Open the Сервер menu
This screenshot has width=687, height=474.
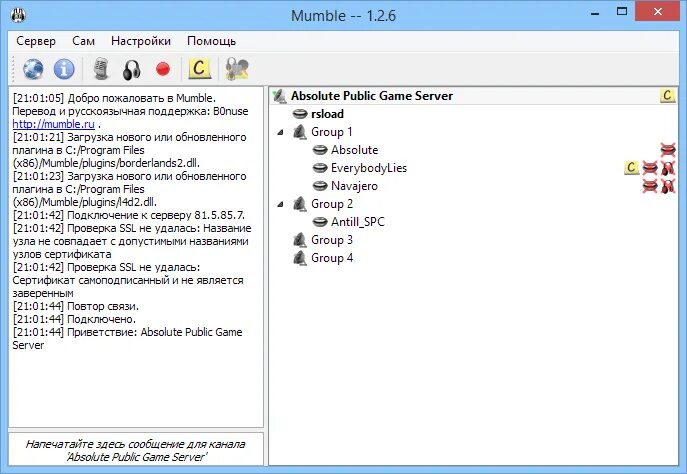36,41
